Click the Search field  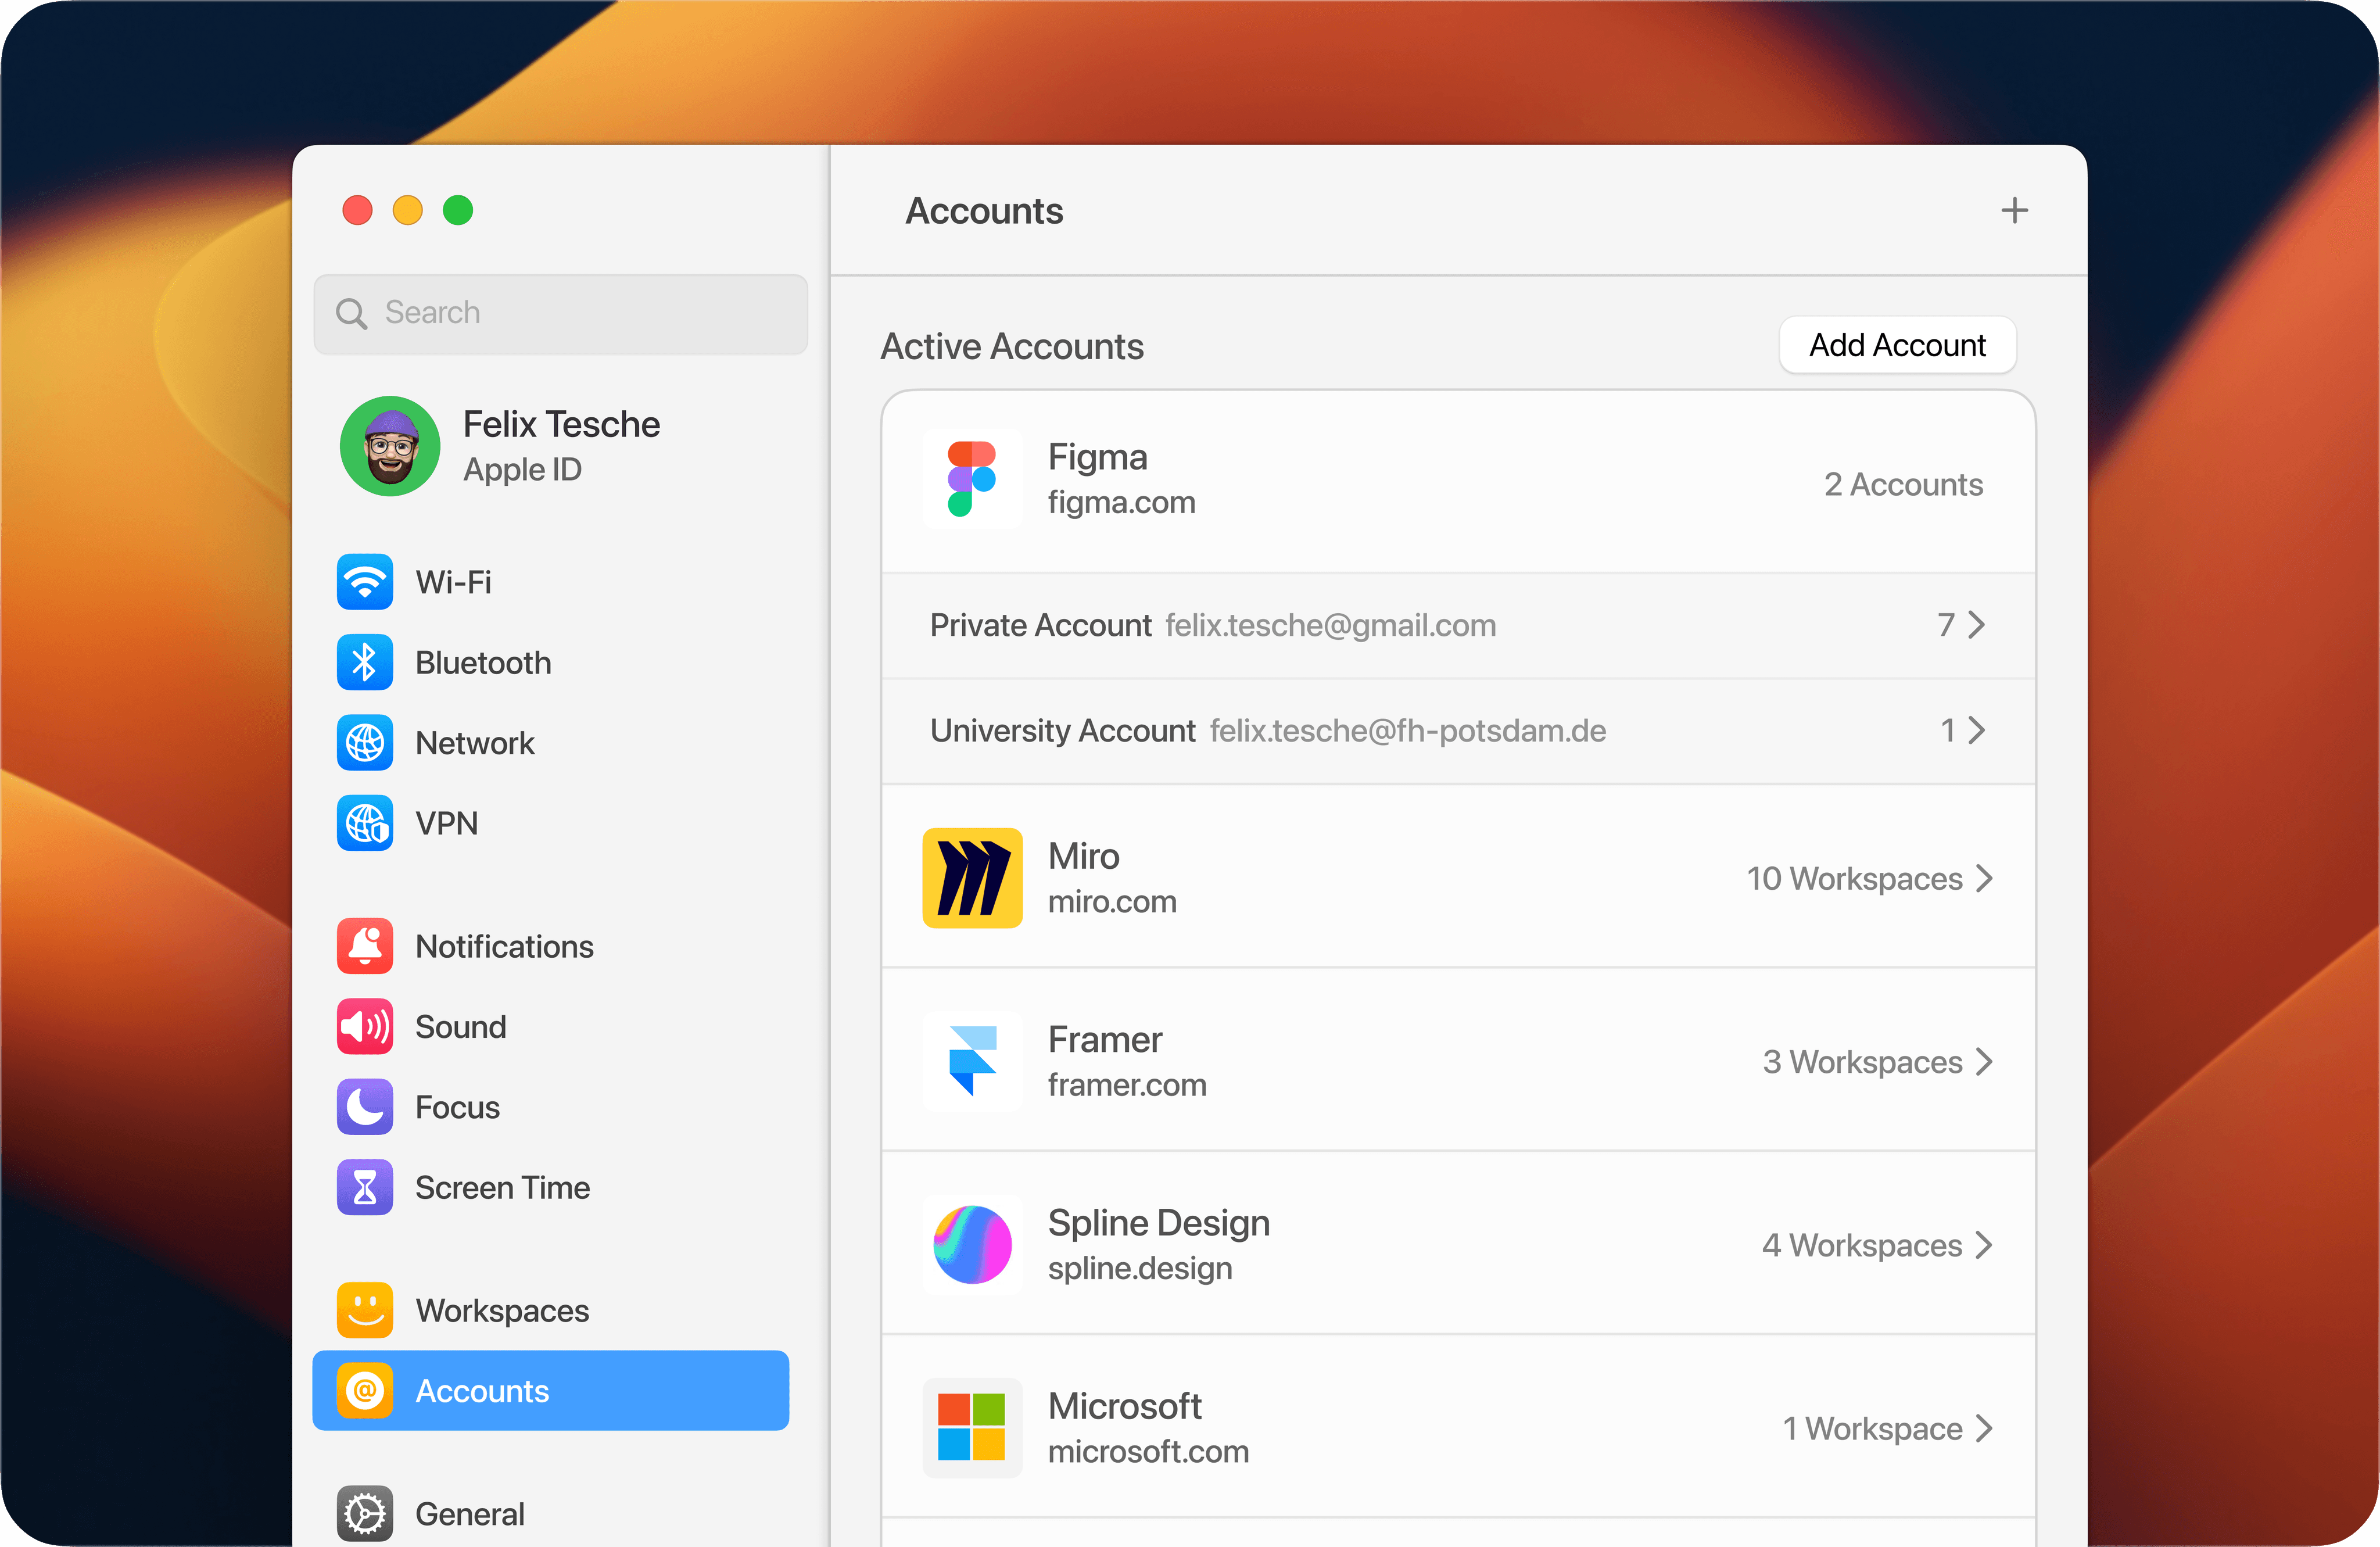560,313
